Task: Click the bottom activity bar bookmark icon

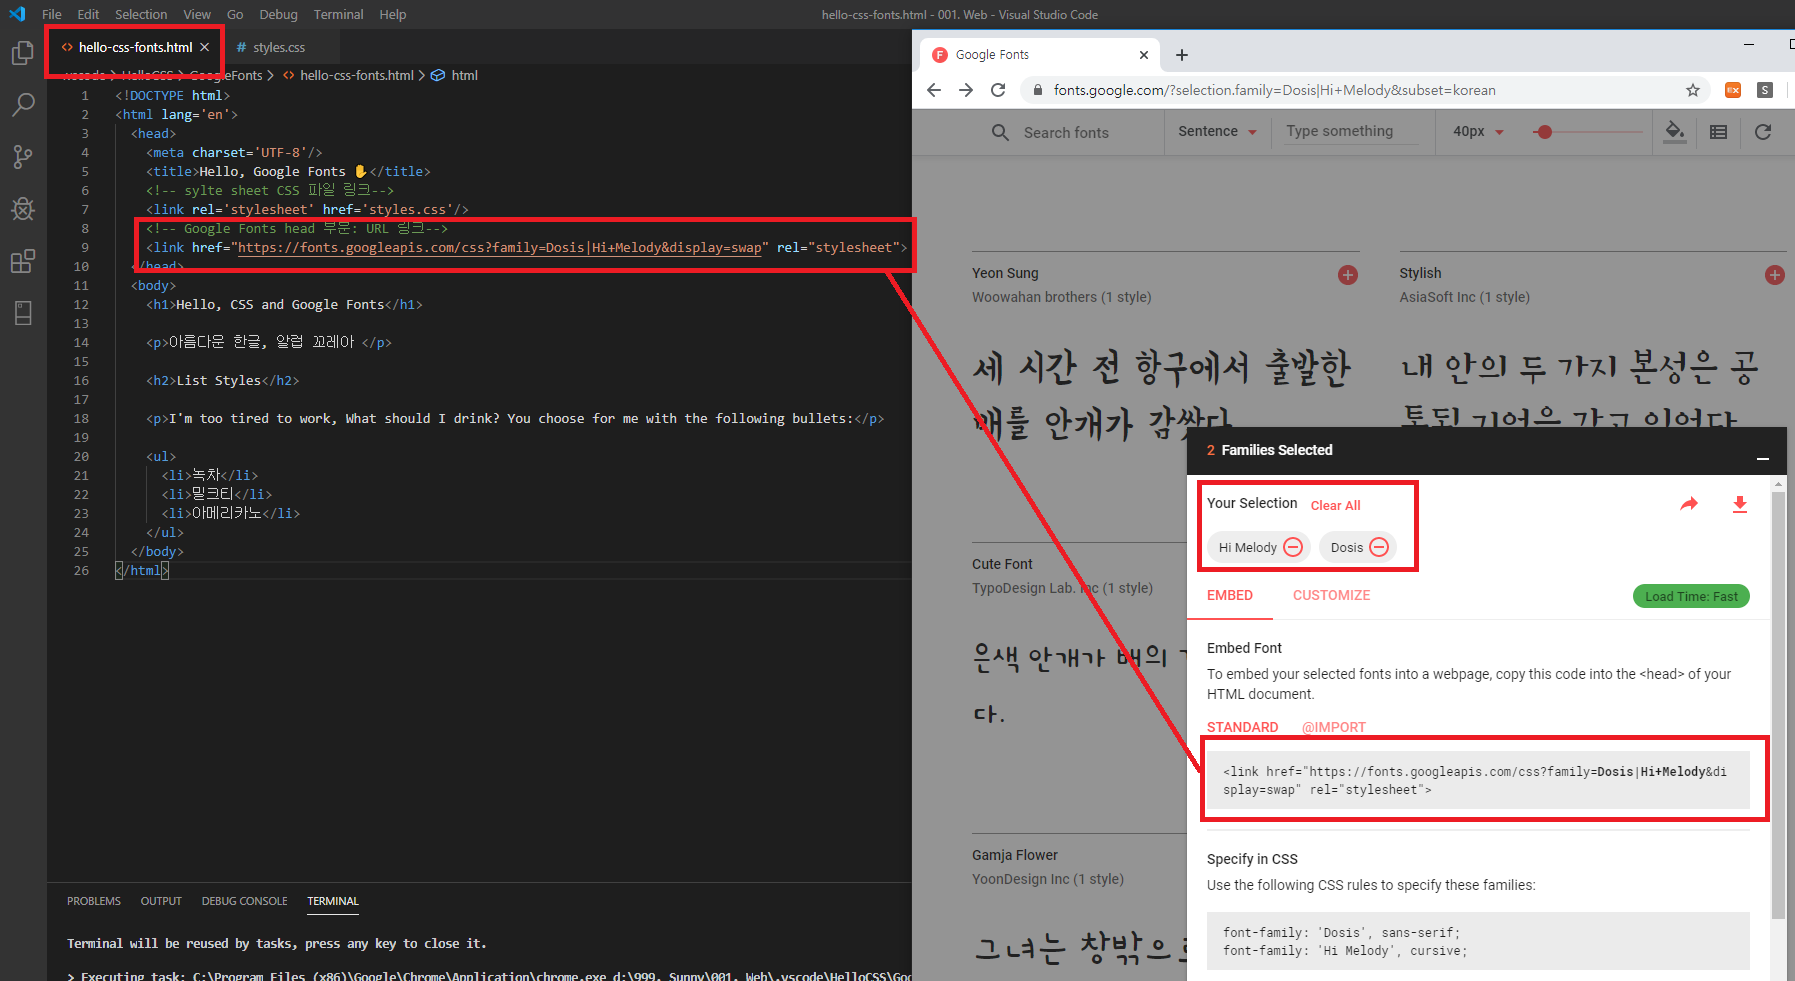Action: [22, 313]
